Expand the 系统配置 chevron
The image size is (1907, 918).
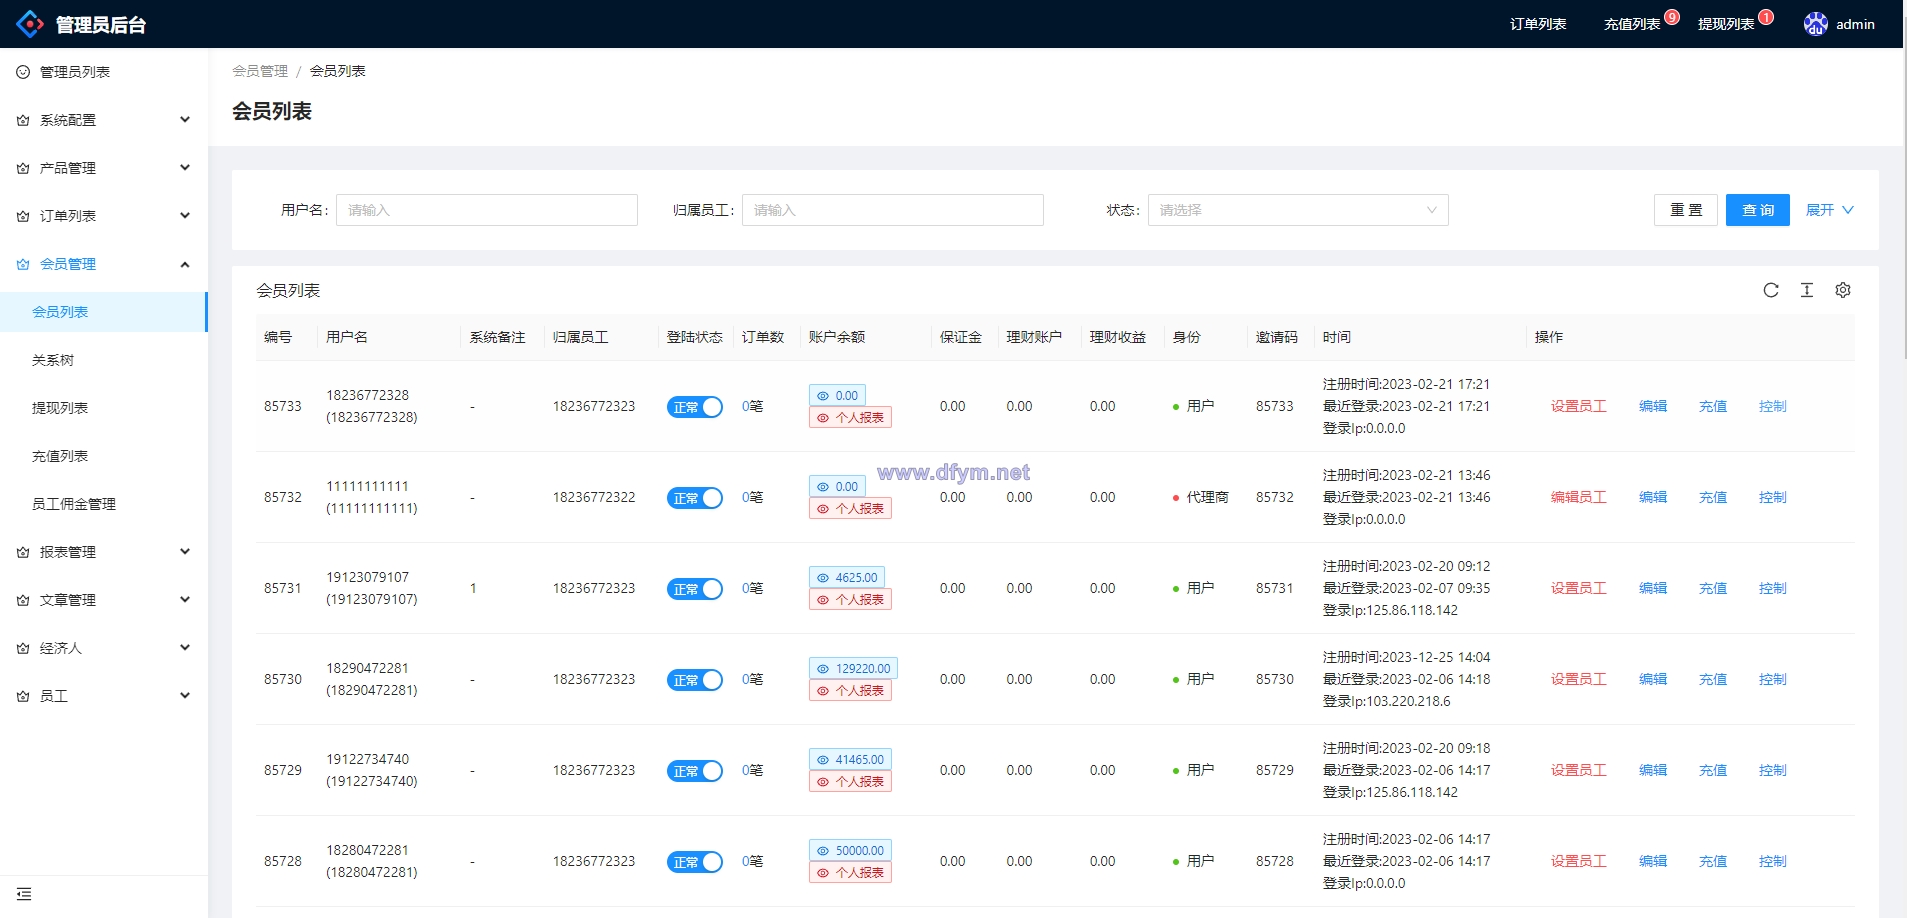185,120
